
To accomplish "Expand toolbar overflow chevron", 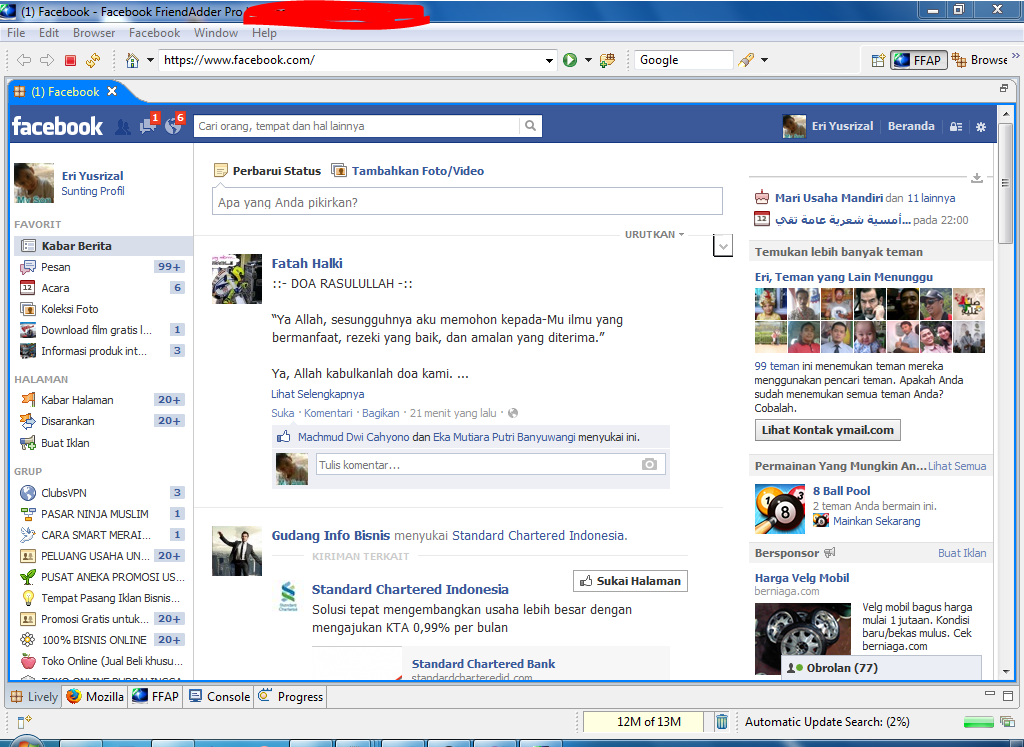I will (1016, 56).
